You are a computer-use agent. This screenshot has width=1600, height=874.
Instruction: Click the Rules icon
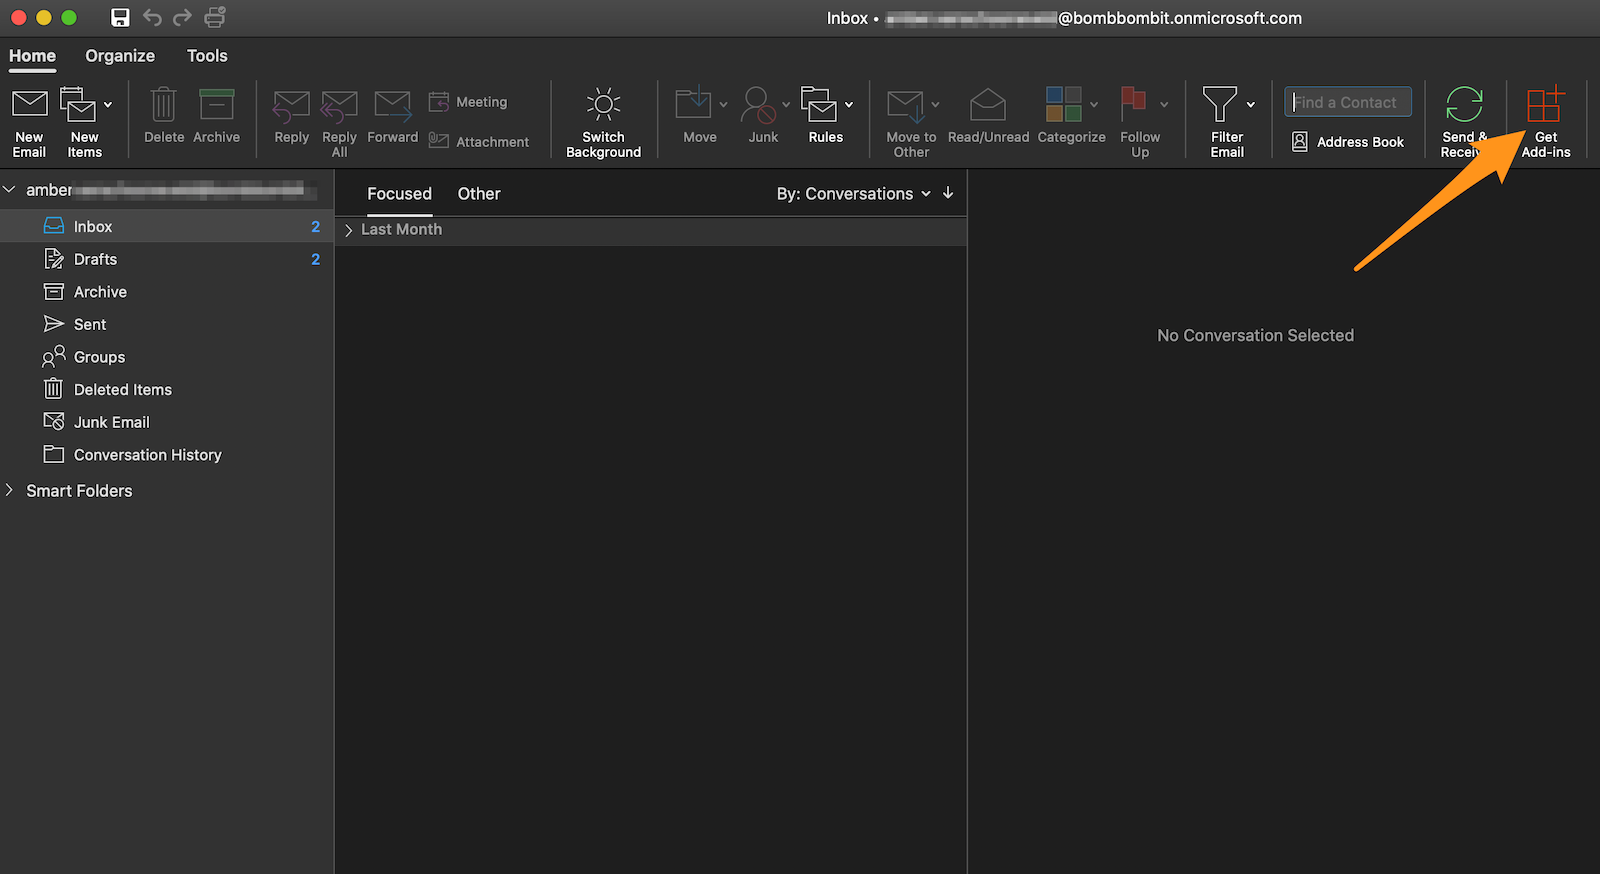tap(819, 104)
